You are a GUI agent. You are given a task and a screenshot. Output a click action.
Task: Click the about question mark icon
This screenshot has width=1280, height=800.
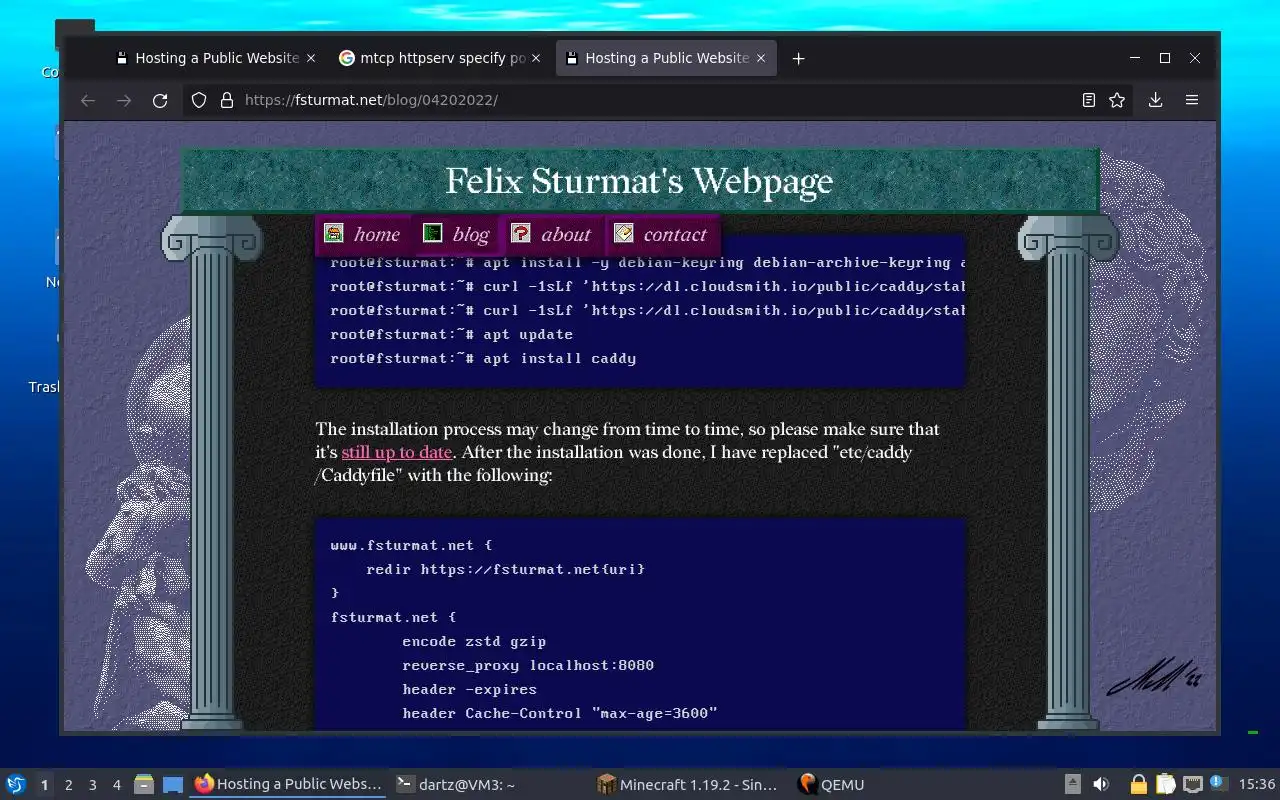pyautogui.click(x=520, y=233)
